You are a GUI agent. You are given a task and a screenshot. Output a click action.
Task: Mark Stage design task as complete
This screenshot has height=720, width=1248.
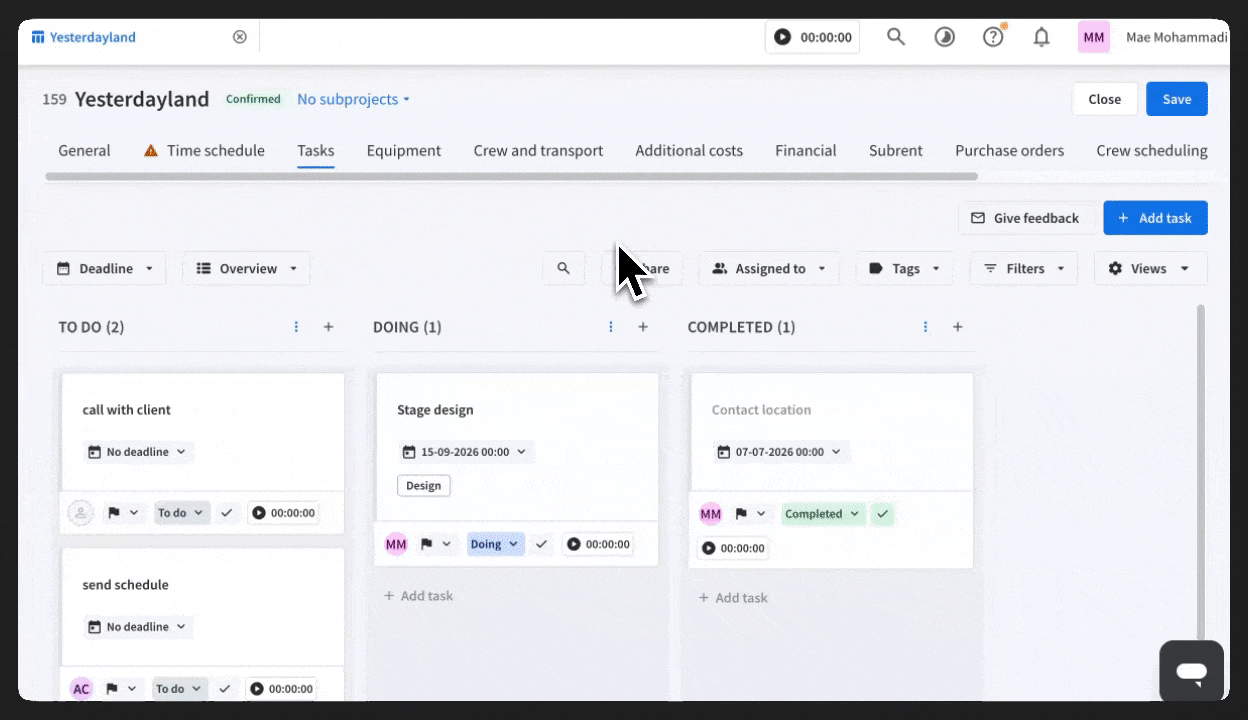(x=542, y=544)
